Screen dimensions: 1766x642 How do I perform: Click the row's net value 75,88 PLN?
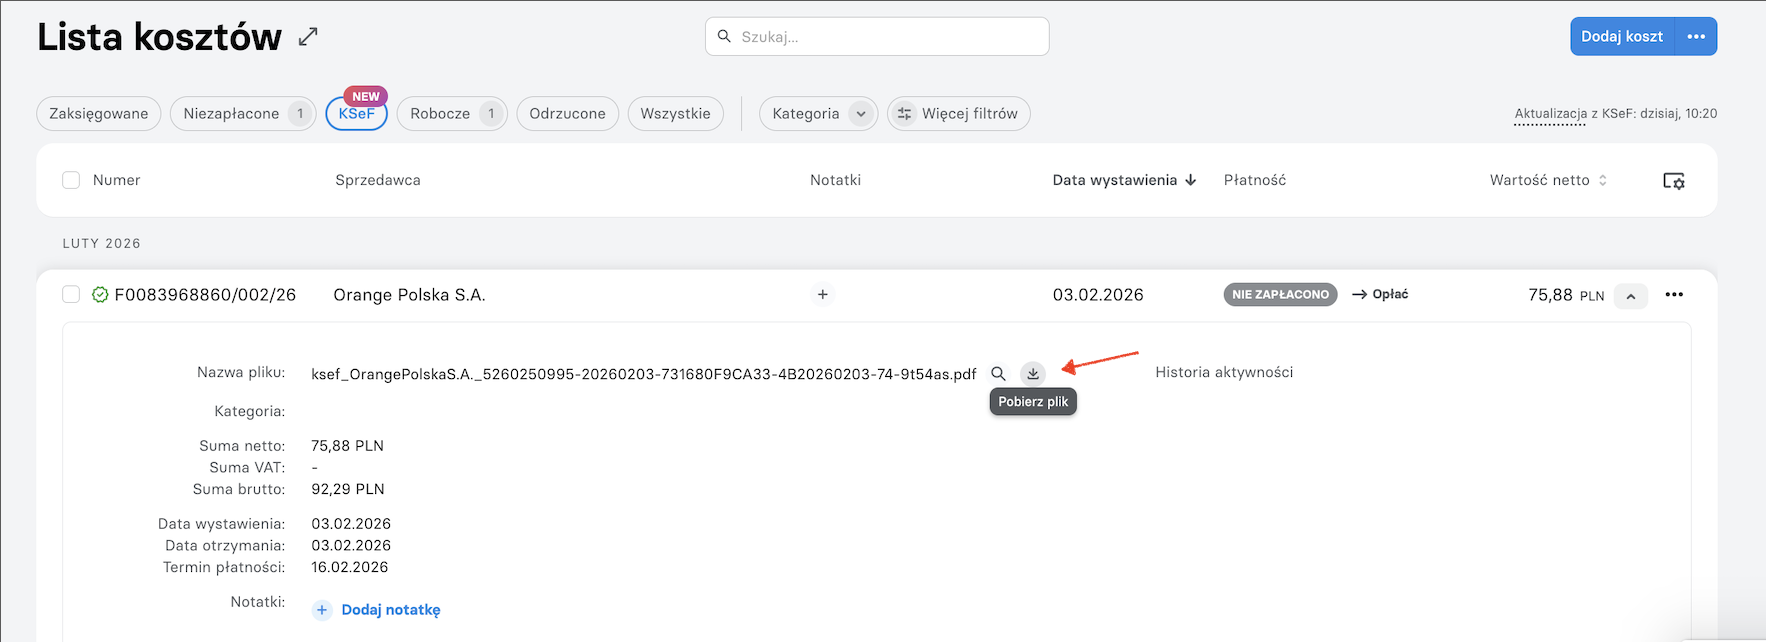coord(1566,295)
